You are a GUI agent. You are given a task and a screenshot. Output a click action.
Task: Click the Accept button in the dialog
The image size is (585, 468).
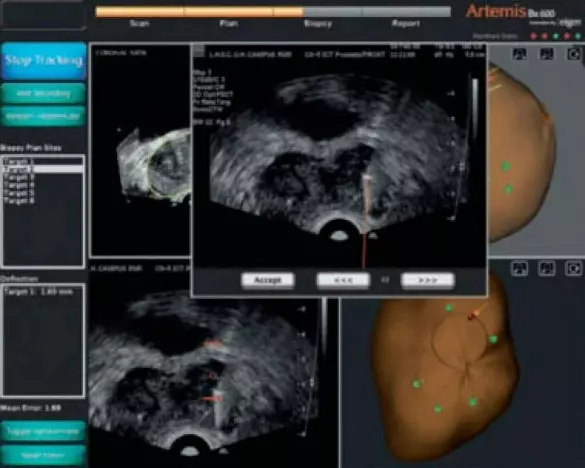(268, 280)
